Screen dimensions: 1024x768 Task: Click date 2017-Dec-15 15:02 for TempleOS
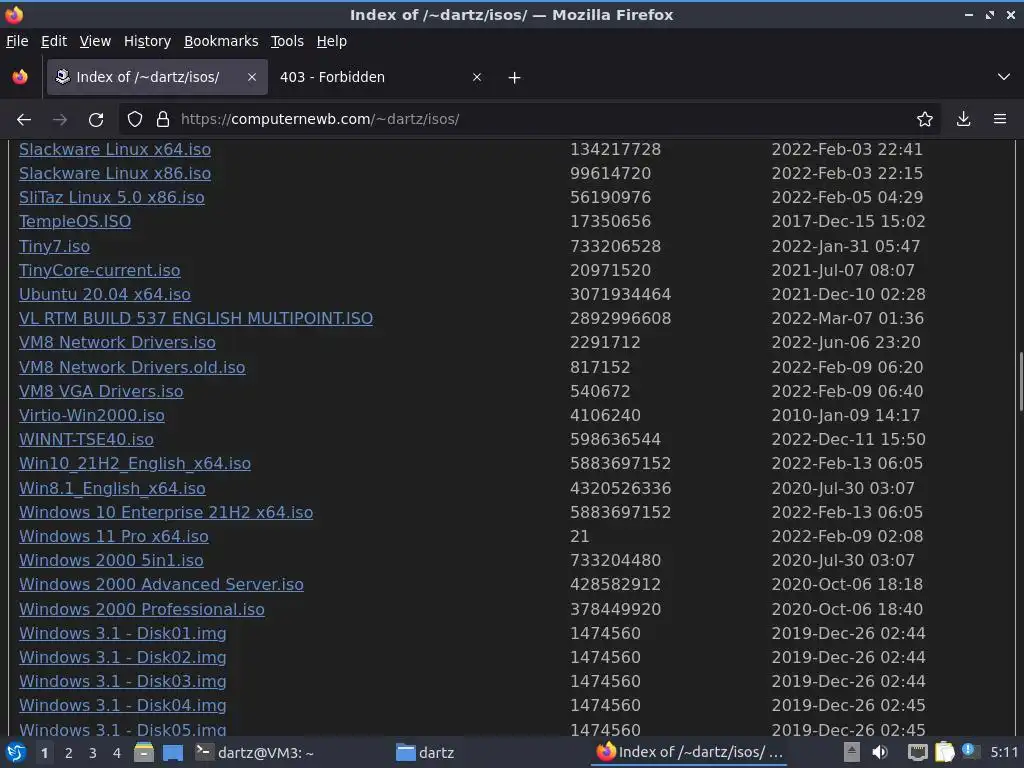click(848, 221)
